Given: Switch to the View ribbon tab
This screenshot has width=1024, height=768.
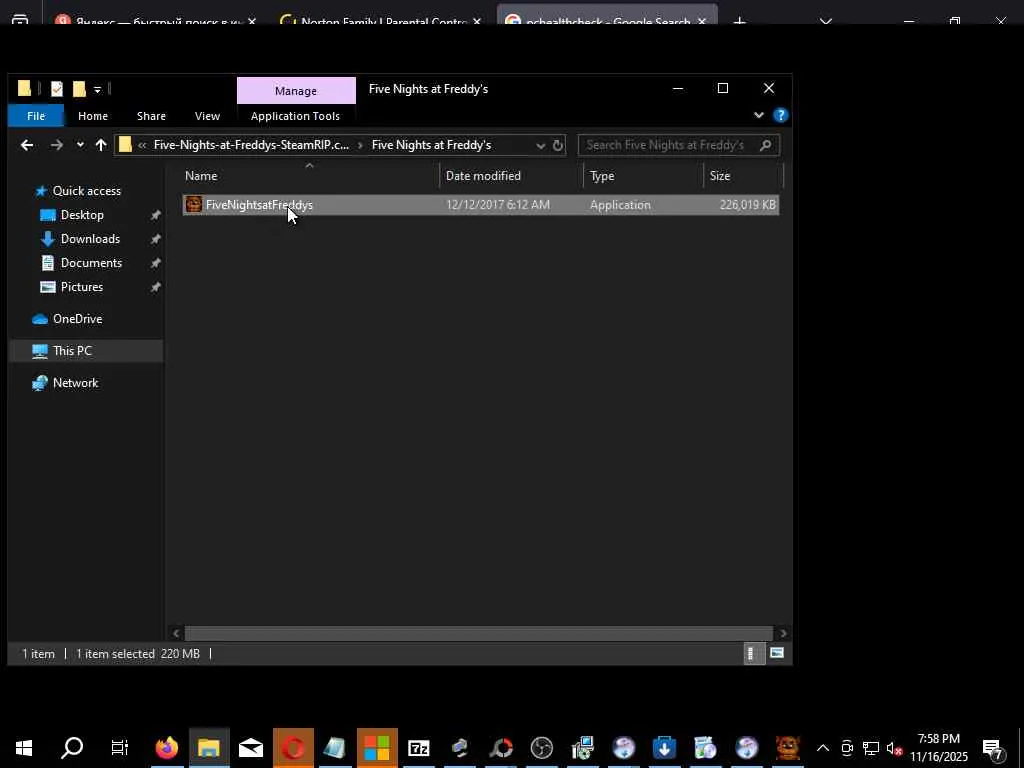Looking at the screenshot, I should point(207,116).
